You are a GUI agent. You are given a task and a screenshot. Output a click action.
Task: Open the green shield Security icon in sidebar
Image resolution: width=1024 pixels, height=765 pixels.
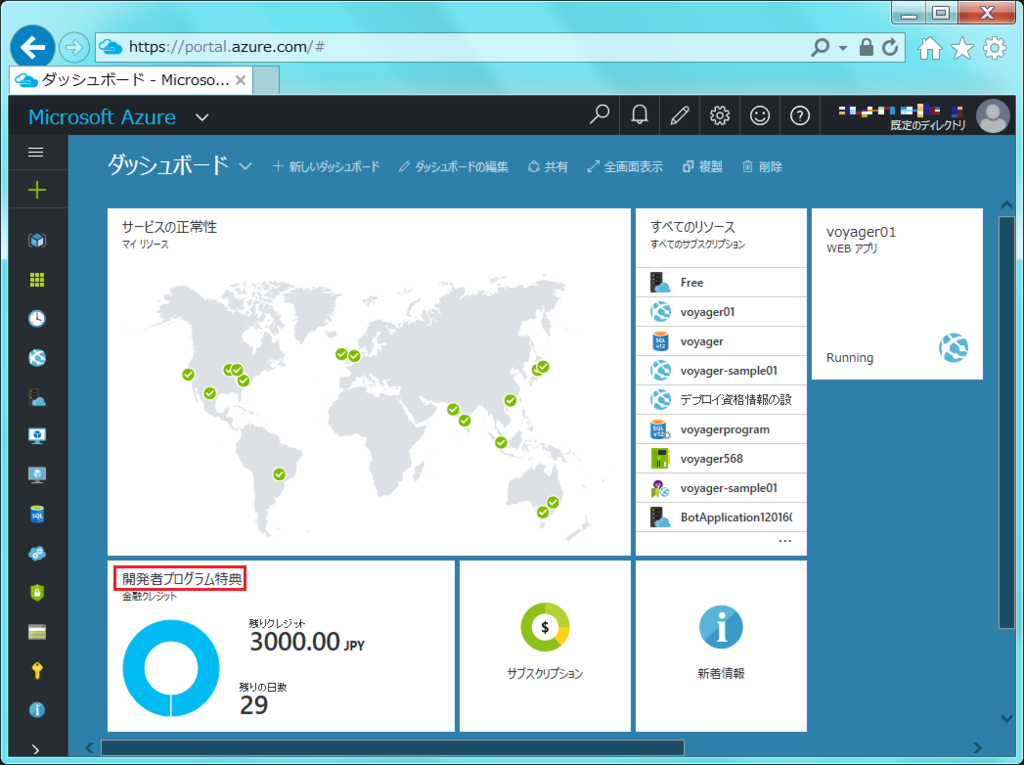37,593
